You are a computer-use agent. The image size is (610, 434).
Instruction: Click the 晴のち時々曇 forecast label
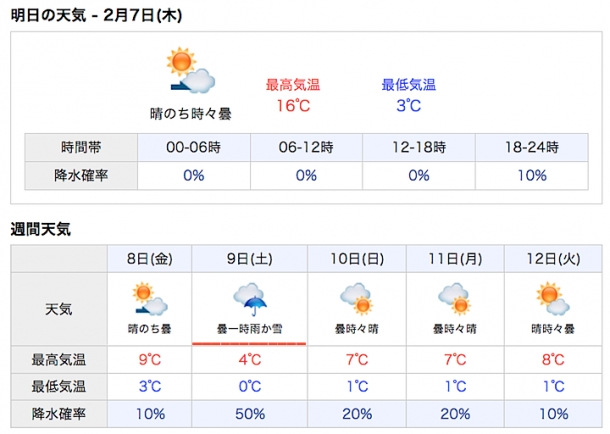pos(191,114)
